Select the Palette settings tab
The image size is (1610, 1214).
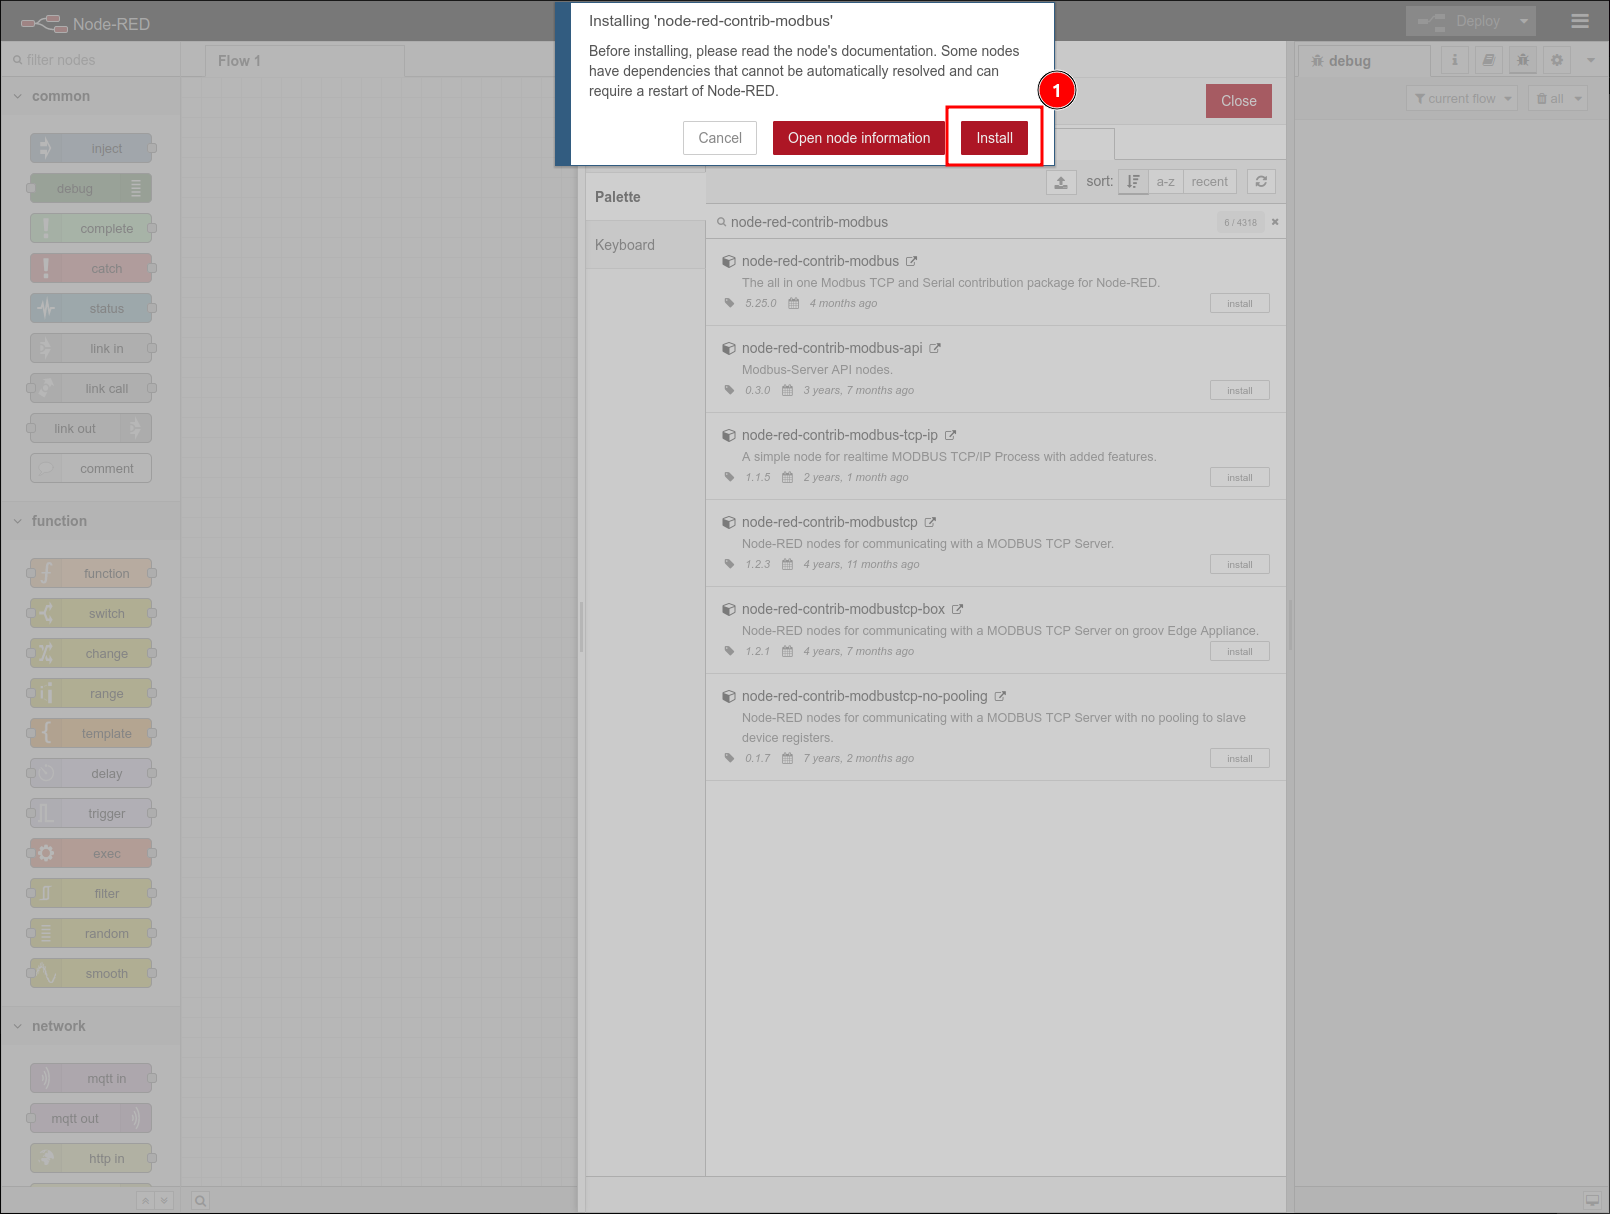pos(646,197)
